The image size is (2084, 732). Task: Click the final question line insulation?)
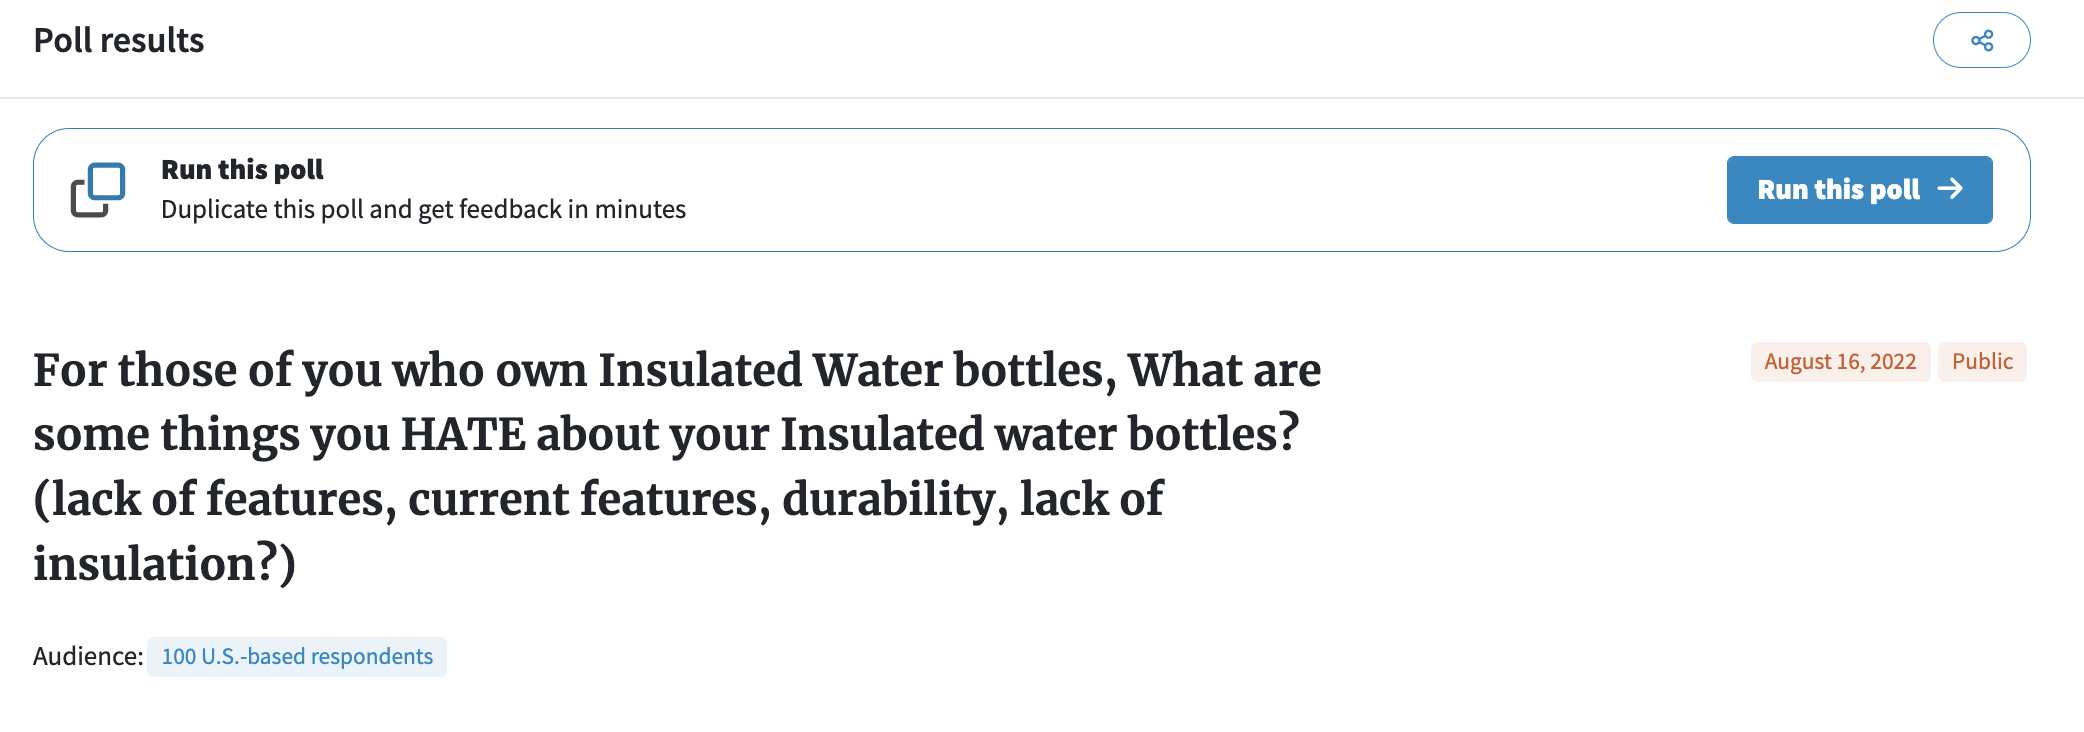(165, 563)
